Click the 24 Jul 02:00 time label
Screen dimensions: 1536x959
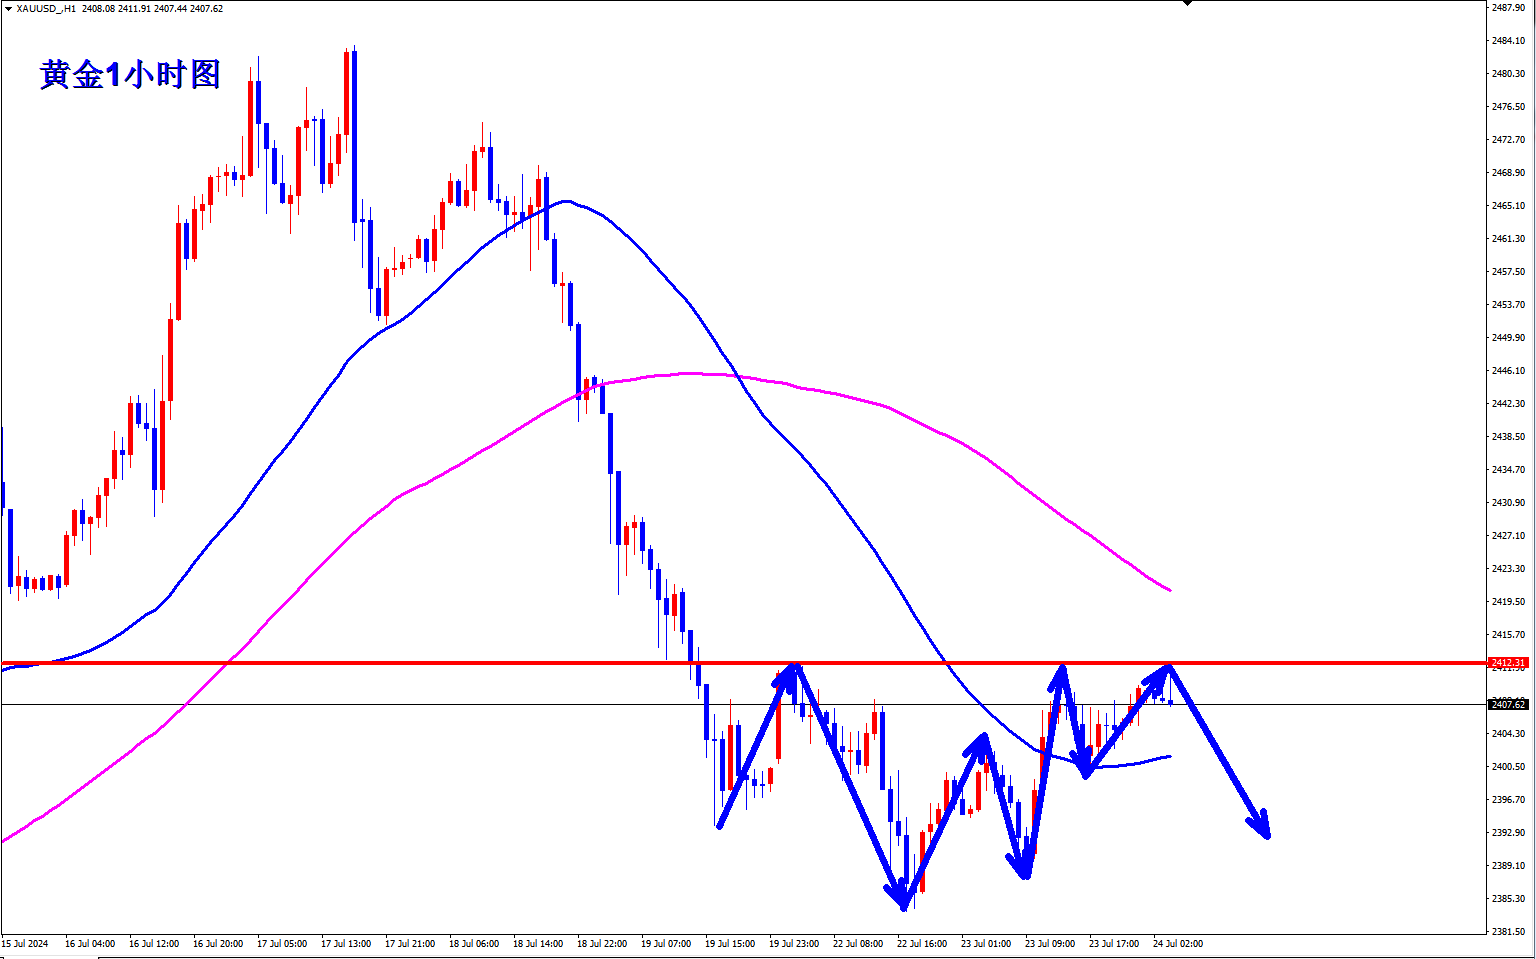click(1178, 944)
